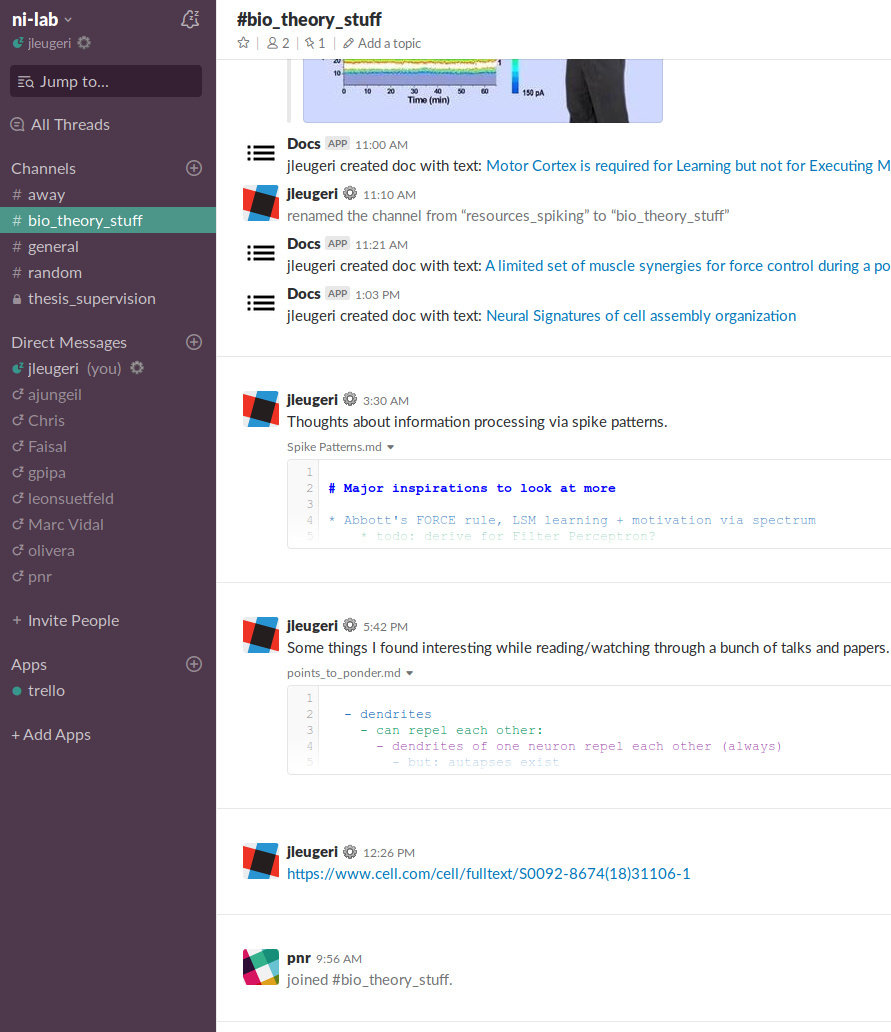Expand points_to_ponder.md file dropdown
This screenshot has width=891, height=1032.
click(409, 673)
